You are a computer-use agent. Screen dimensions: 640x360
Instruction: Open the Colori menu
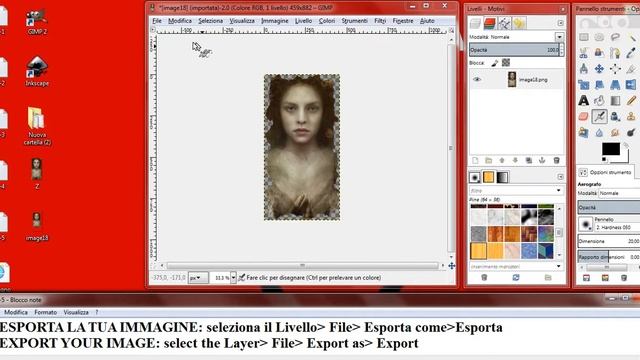327,21
